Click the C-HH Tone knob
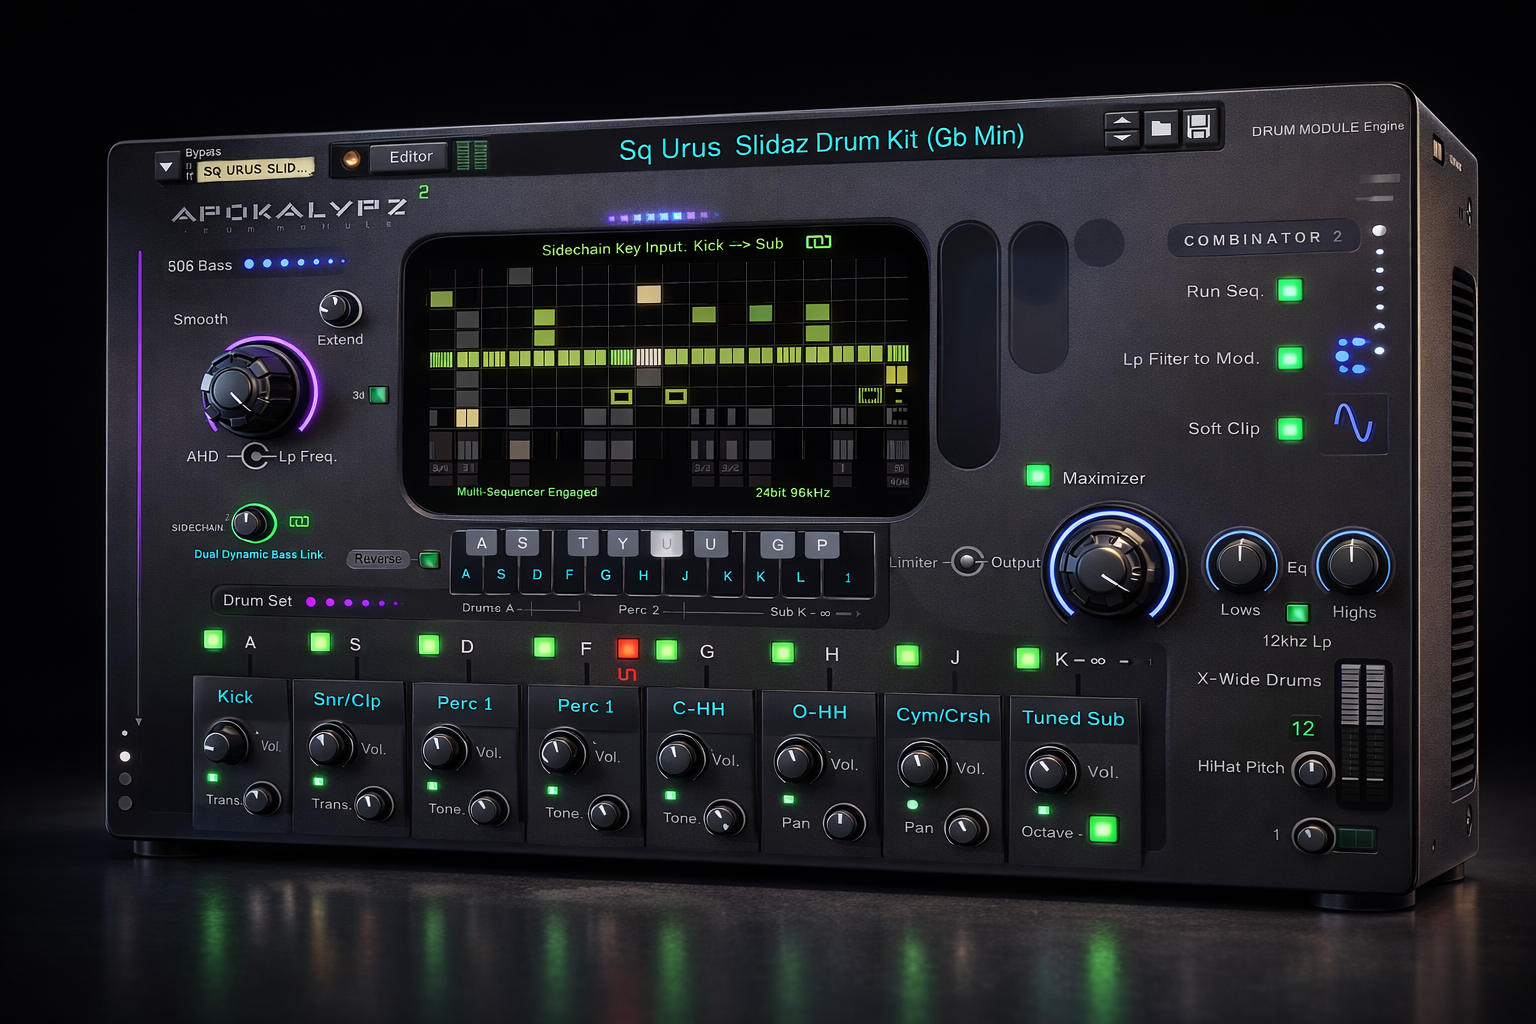Image resolution: width=1536 pixels, height=1024 pixels. pos(723,818)
